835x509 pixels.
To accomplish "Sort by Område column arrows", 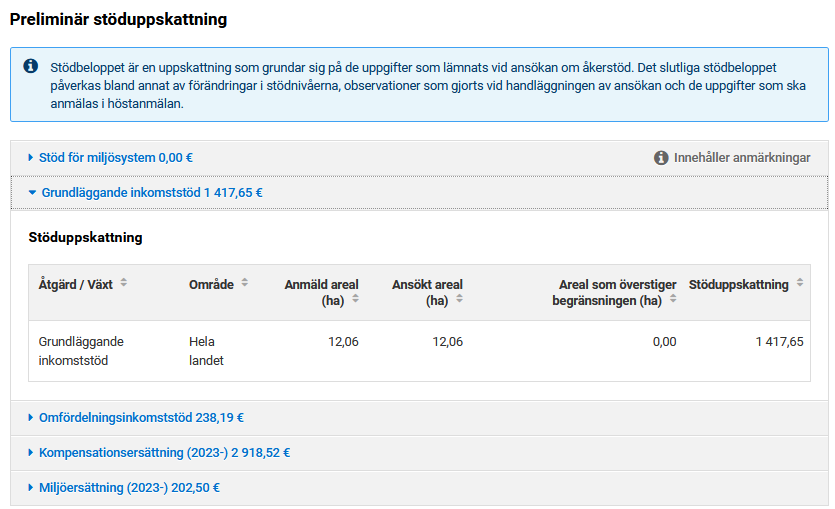I will tap(245, 283).
